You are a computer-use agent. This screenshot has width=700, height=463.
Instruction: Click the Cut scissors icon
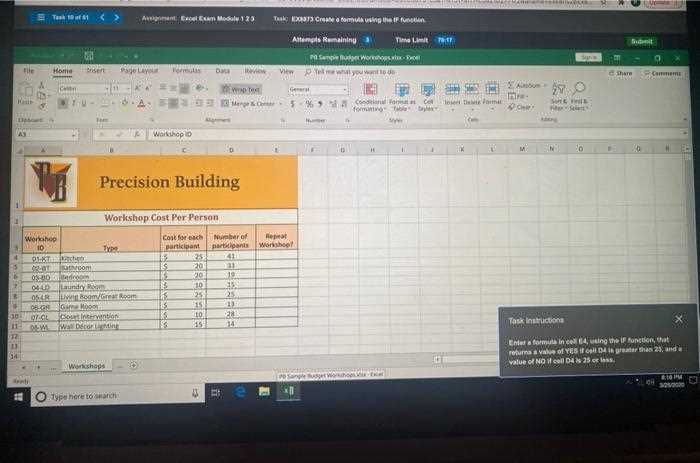(42, 85)
